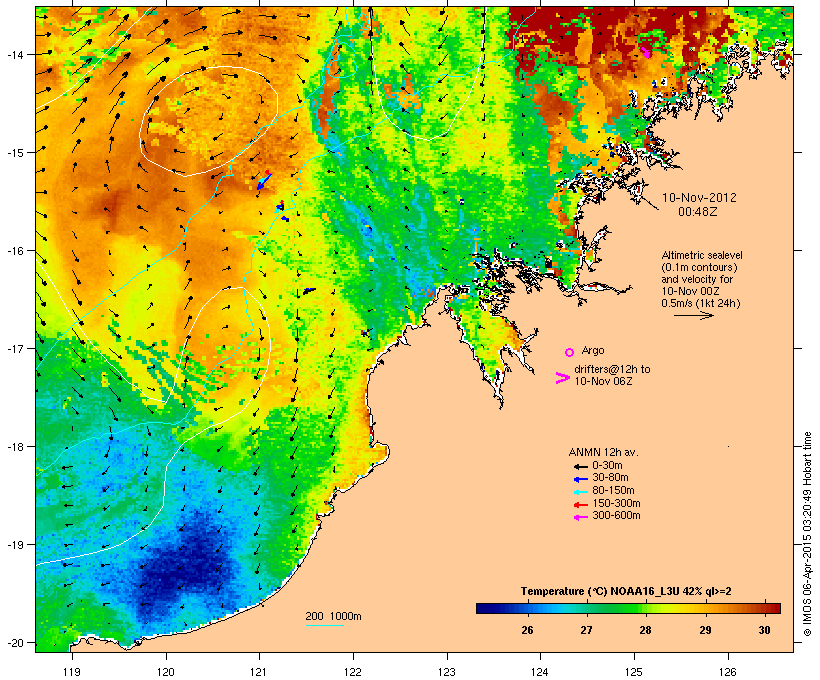Click the 10-Nov-2012 date label
Image resolution: width=820 pixels, height=680 pixels.
click(x=699, y=198)
